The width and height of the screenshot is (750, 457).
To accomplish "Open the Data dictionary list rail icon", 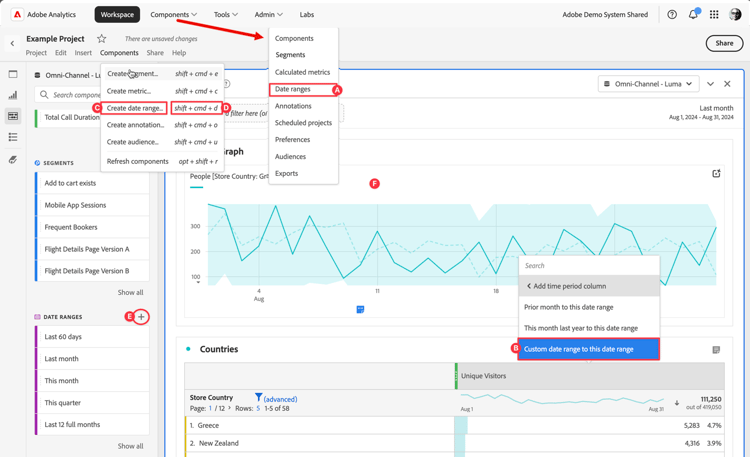I will tap(13, 137).
